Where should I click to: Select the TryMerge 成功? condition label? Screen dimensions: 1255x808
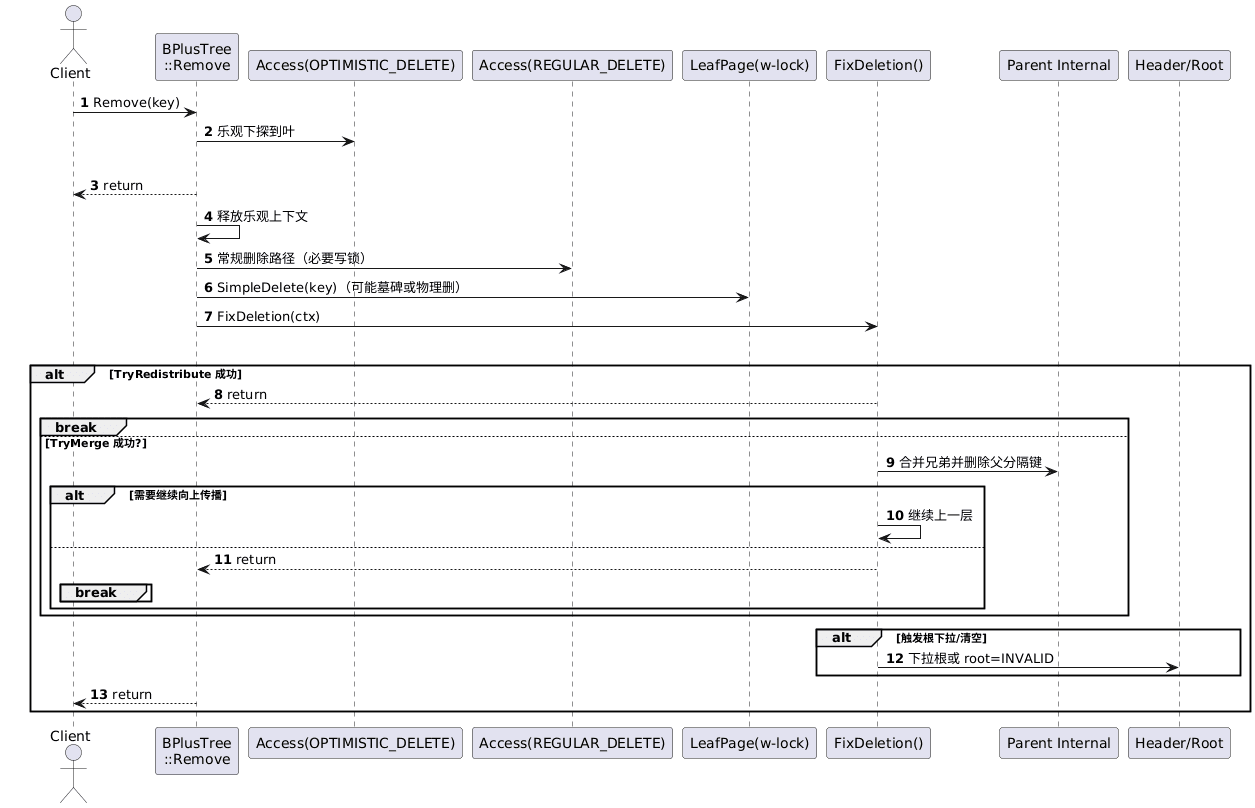tap(96, 442)
